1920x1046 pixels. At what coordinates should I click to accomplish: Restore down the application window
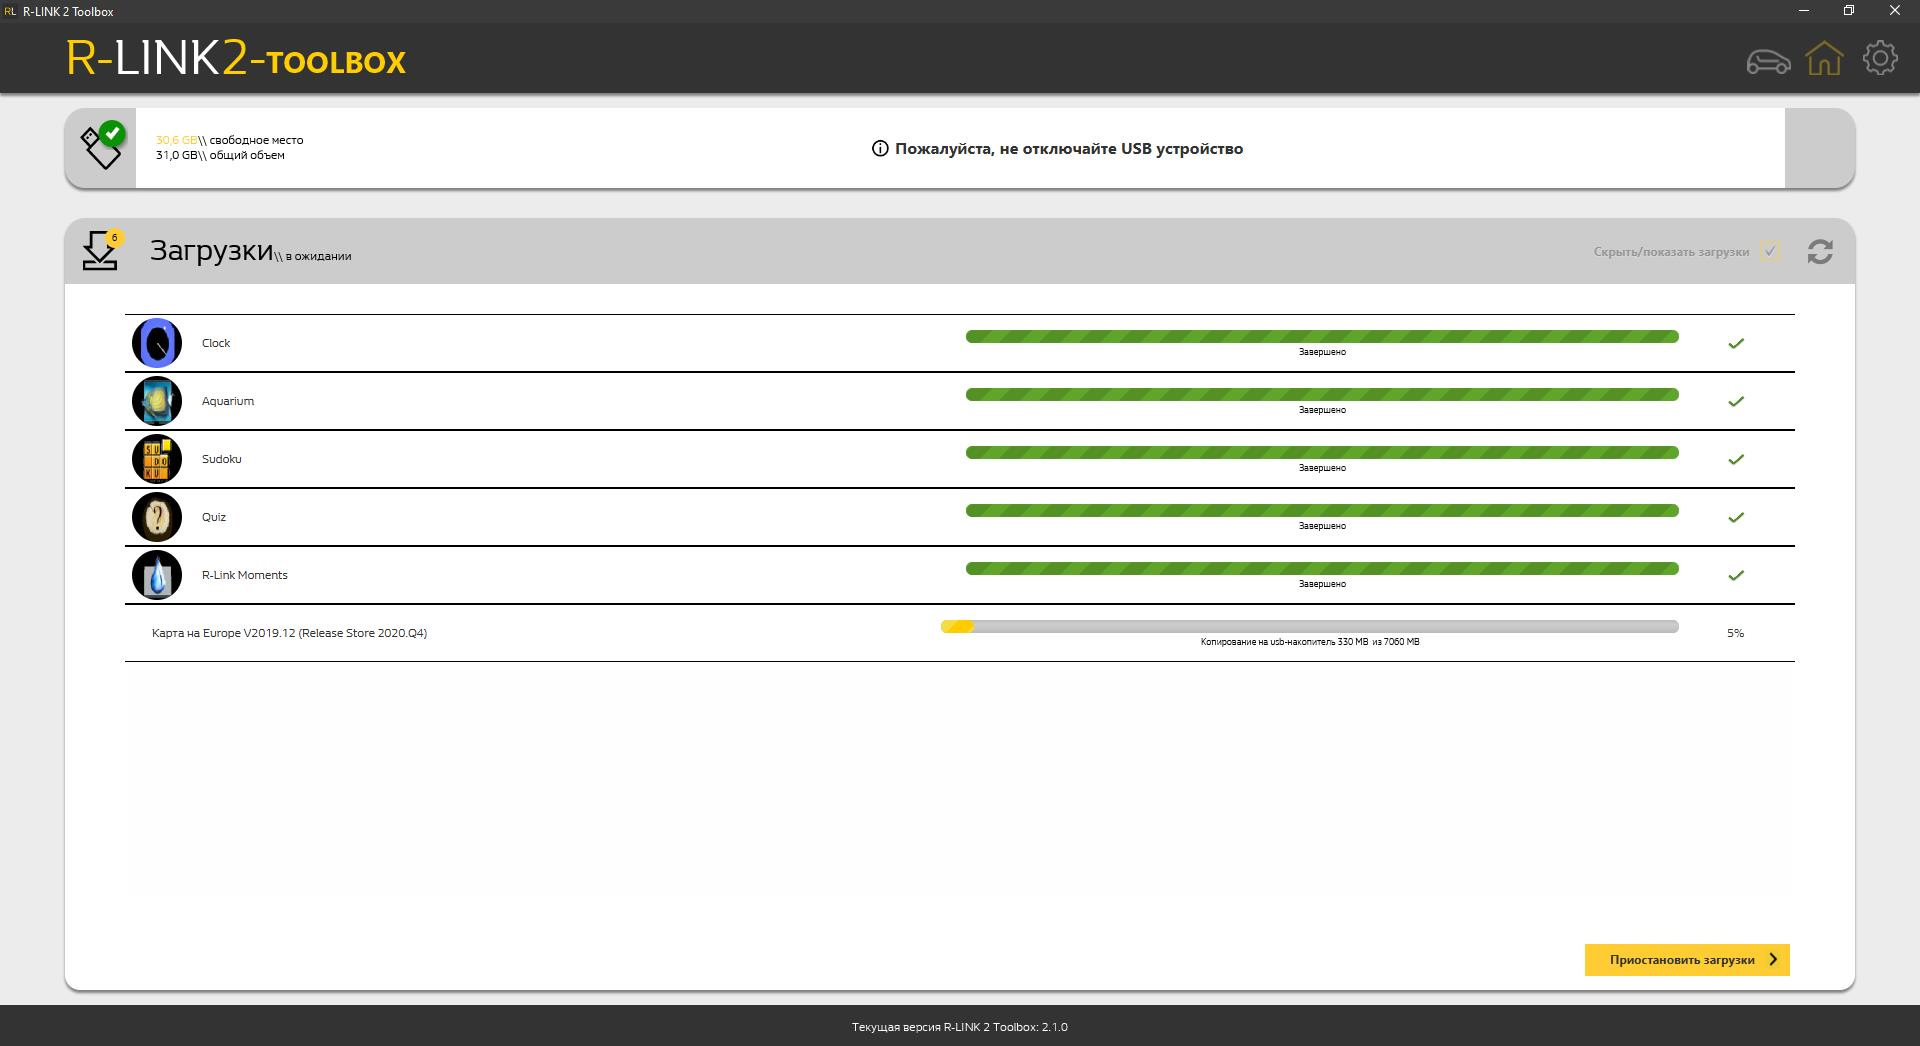[x=1849, y=11]
